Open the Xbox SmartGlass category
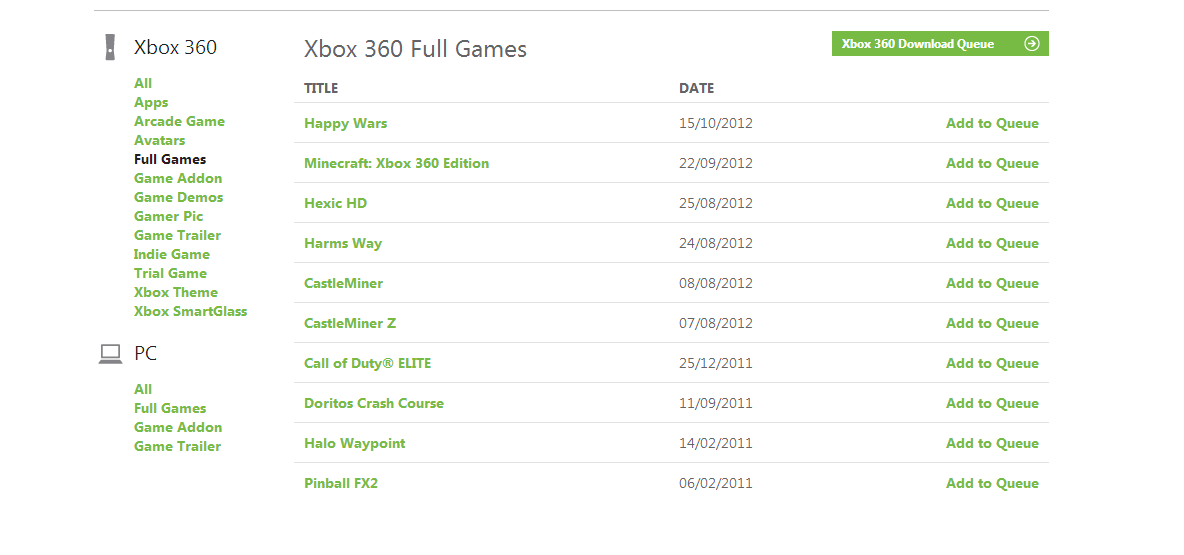The image size is (1184, 555). (x=190, y=311)
